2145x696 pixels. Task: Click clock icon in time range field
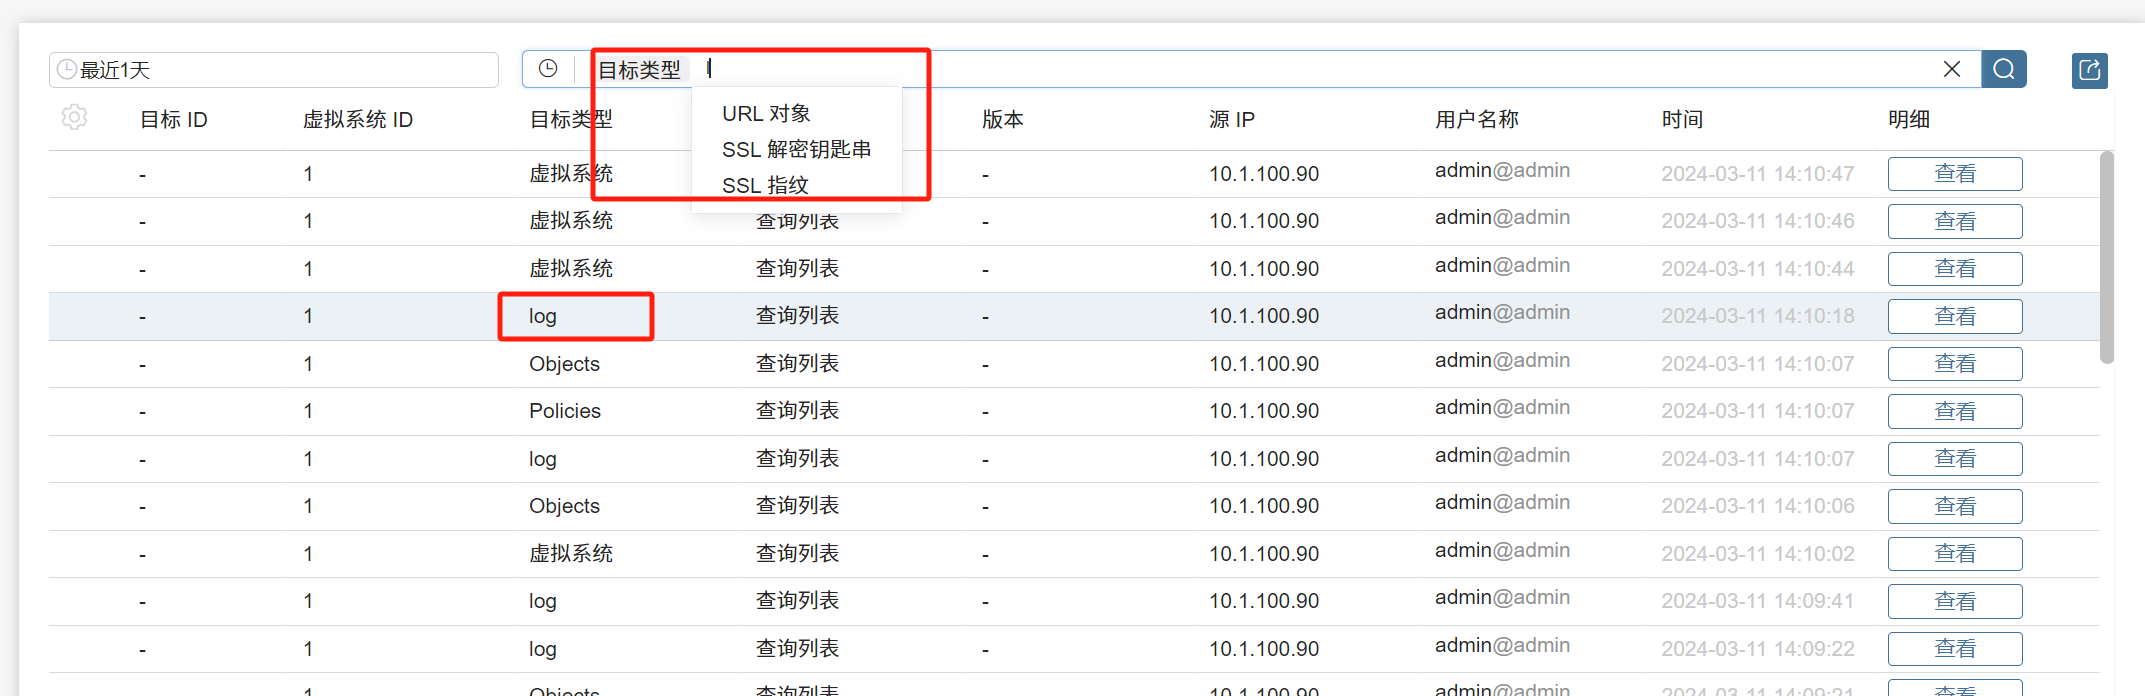click(x=67, y=70)
